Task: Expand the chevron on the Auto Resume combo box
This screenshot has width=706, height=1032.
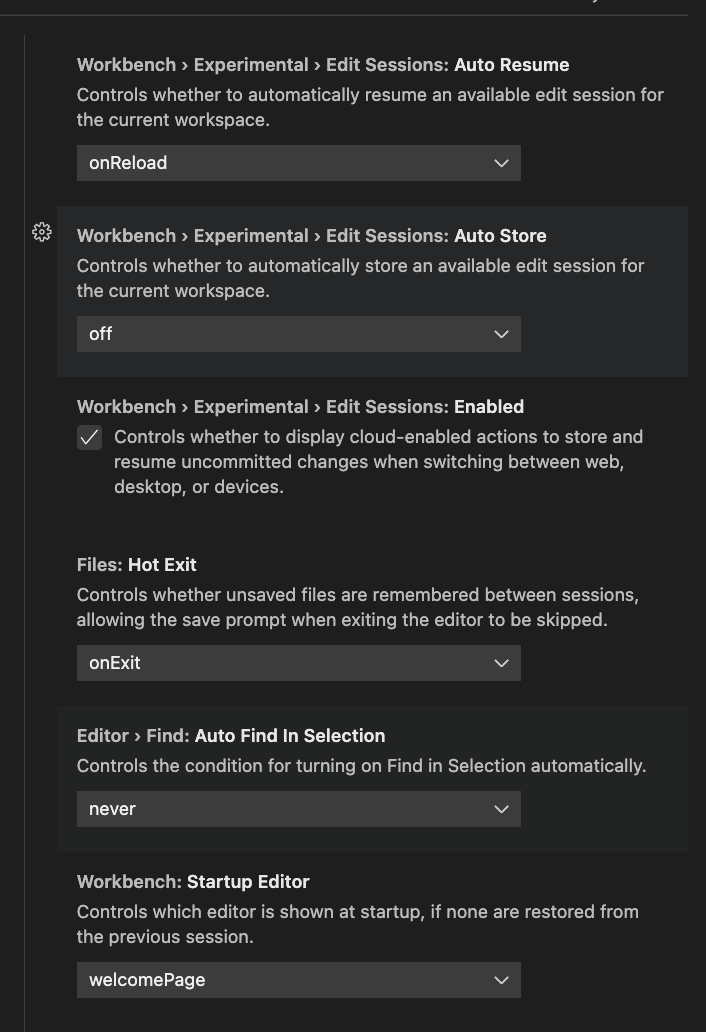Action: tap(501, 163)
